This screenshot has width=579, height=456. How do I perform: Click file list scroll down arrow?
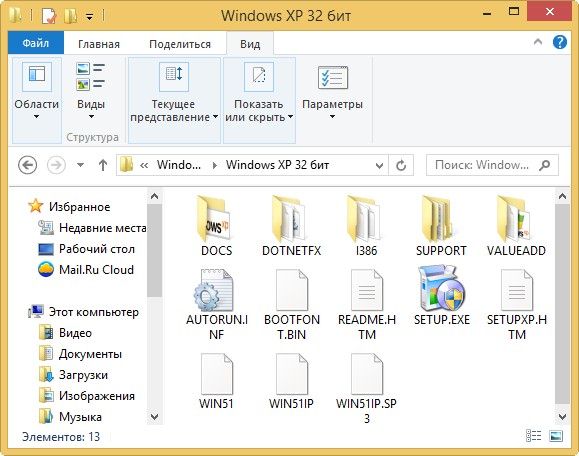pyautogui.click(x=562, y=416)
